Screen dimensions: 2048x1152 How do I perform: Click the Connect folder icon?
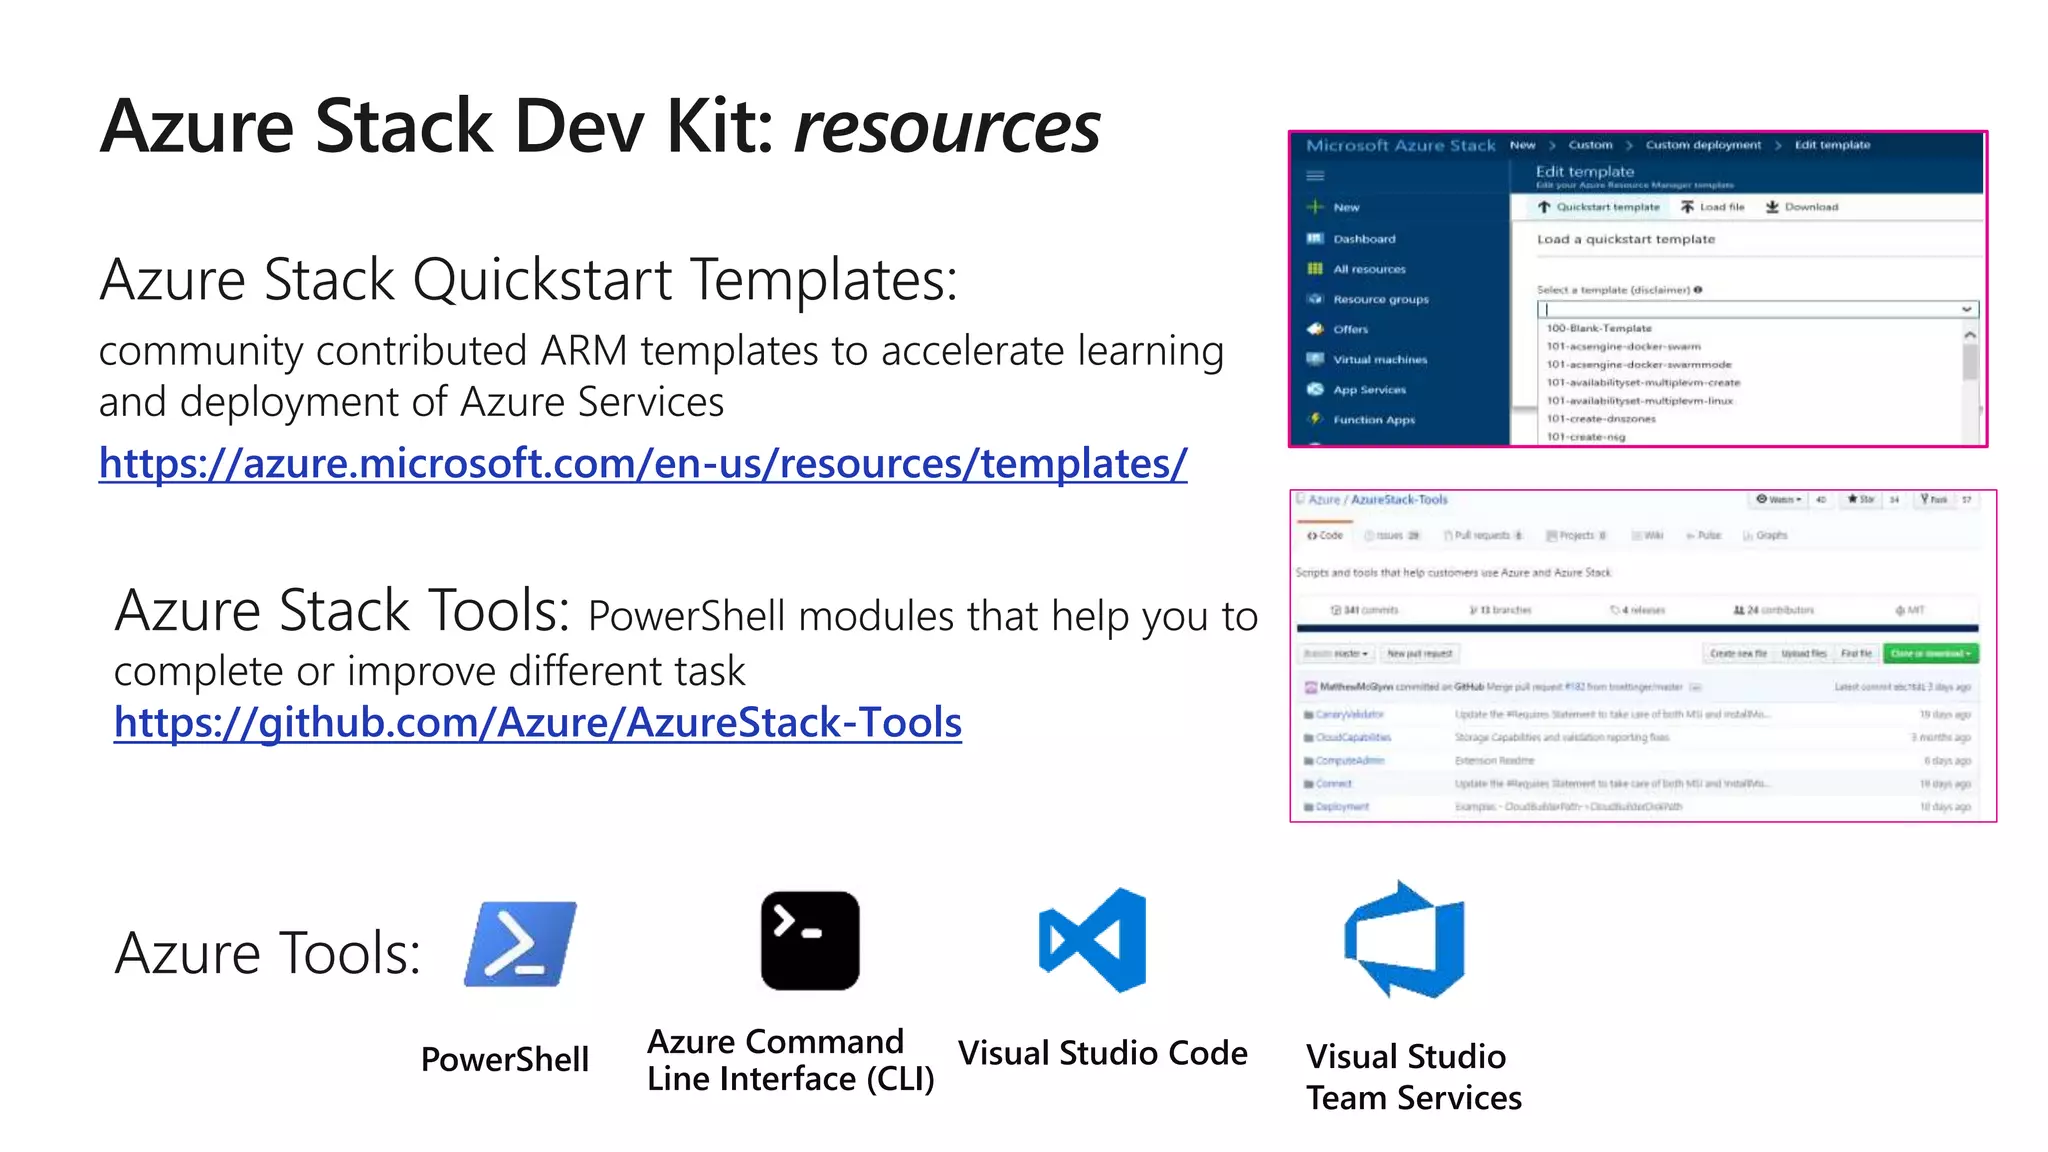[x=1309, y=784]
